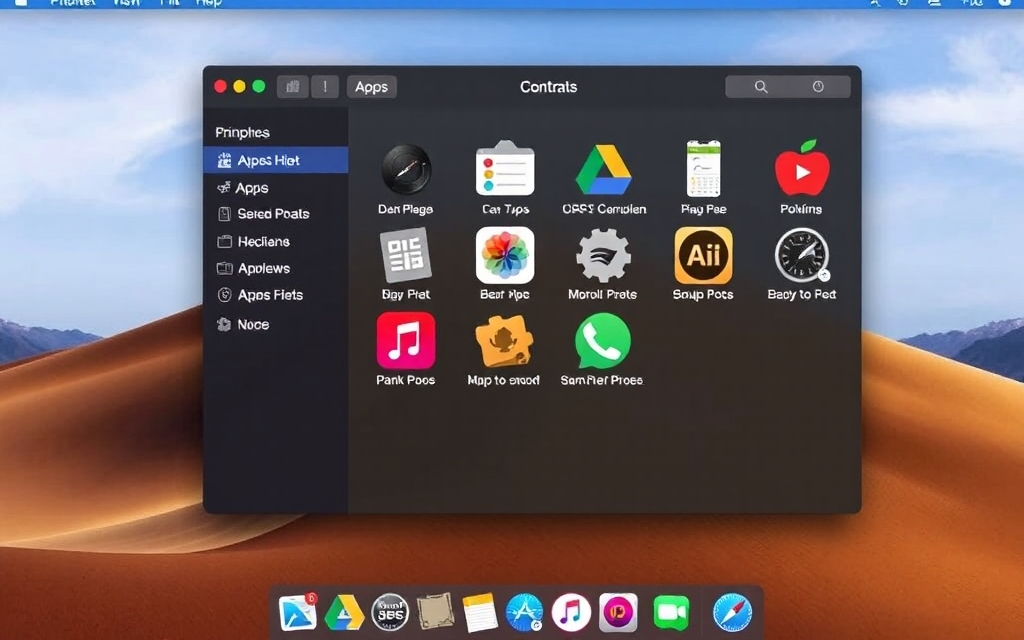Image resolution: width=1024 pixels, height=640 pixels.
Task: Open the Car Tips reminders list icon
Action: (x=505, y=168)
